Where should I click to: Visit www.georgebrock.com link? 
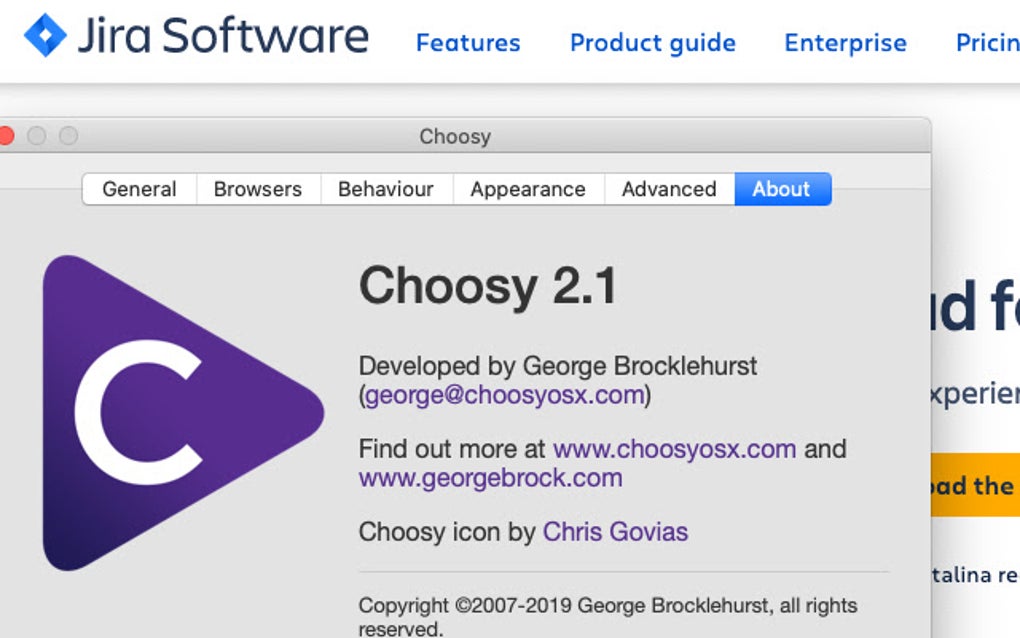pyautogui.click(x=490, y=478)
